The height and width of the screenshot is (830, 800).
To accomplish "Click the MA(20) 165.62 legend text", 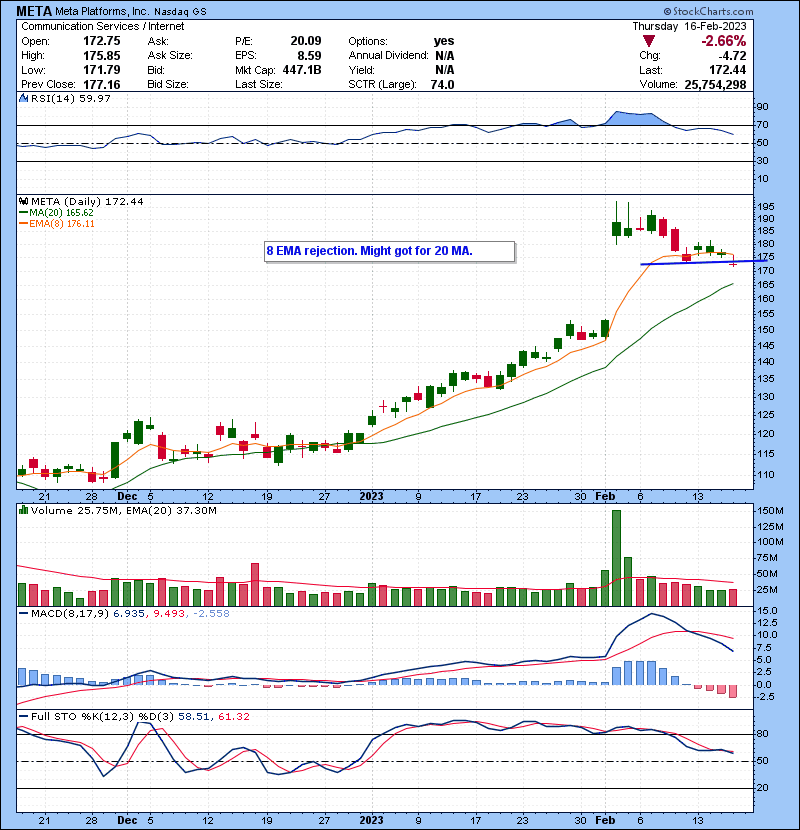I will coord(61,213).
